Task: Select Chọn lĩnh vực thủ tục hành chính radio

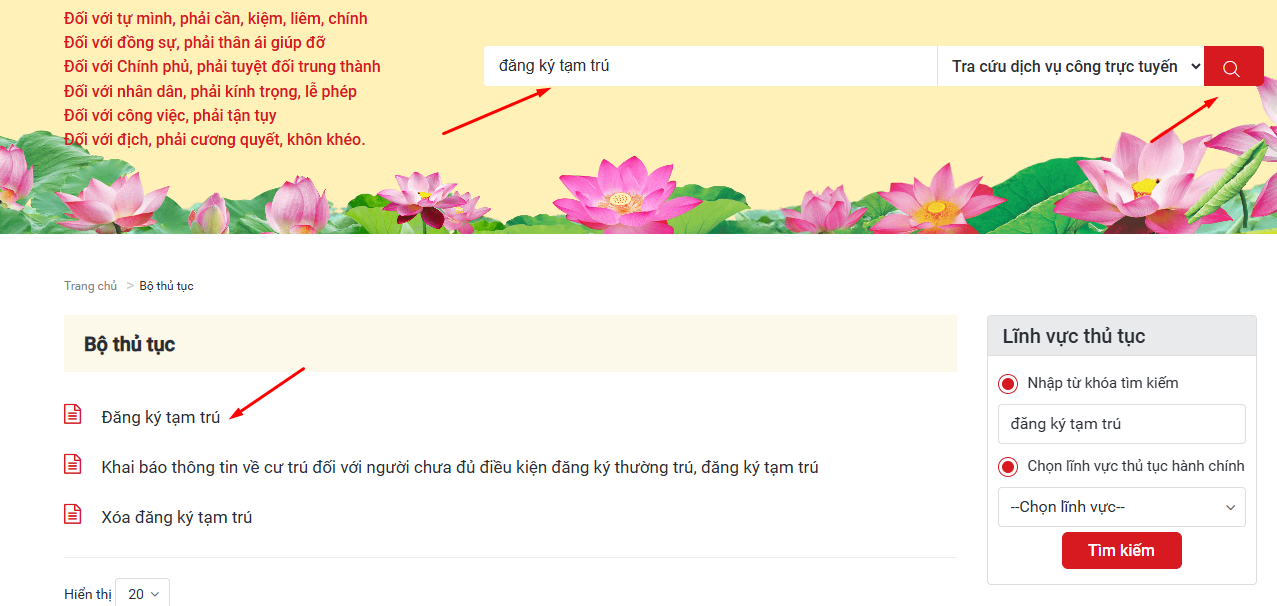Action: 1008,467
